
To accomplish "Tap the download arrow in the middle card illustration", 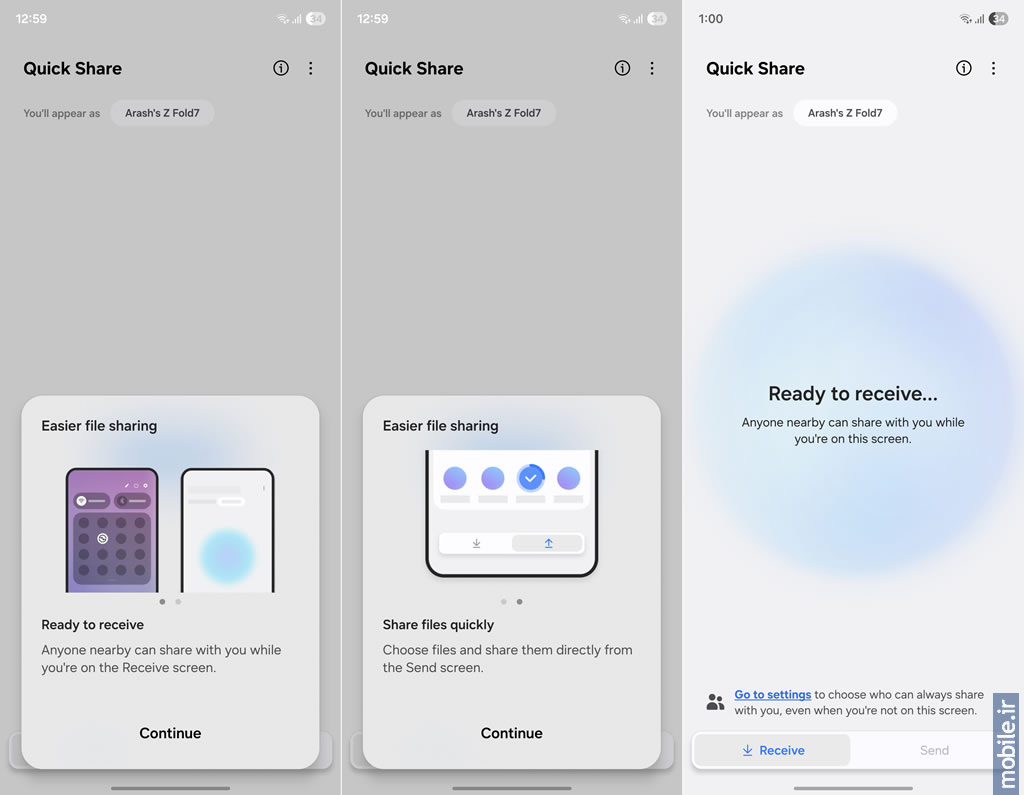I will (x=476, y=543).
